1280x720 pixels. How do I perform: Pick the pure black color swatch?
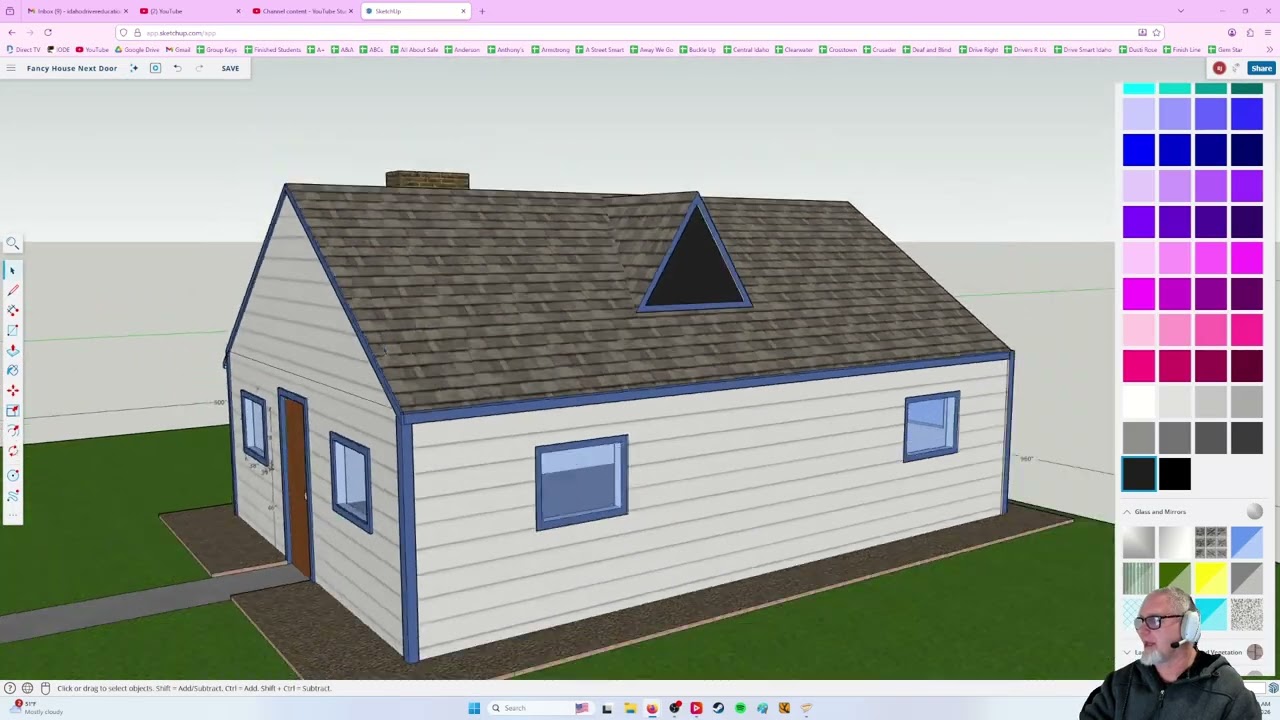pos(1175,474)
